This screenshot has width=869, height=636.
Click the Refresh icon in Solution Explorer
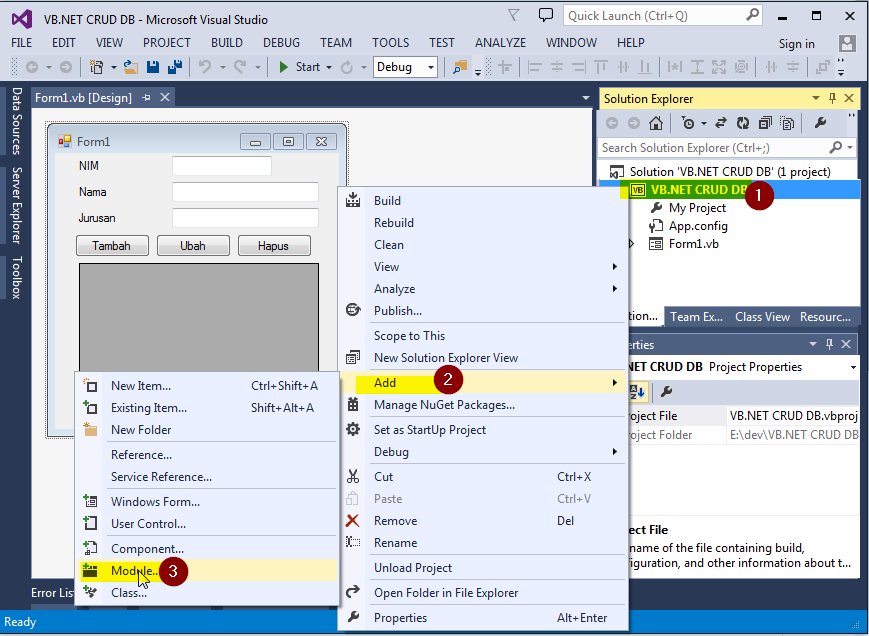[x=743, y=123]
